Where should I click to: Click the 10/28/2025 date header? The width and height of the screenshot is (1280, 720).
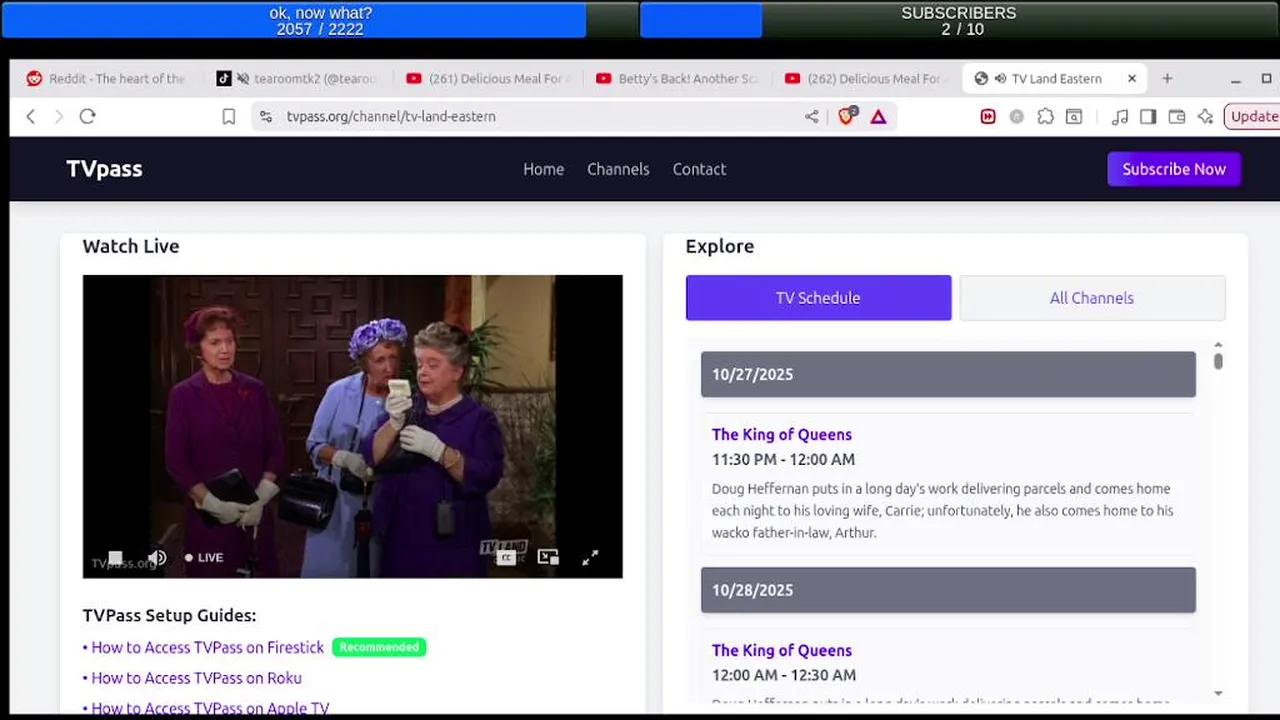point(948,590)
